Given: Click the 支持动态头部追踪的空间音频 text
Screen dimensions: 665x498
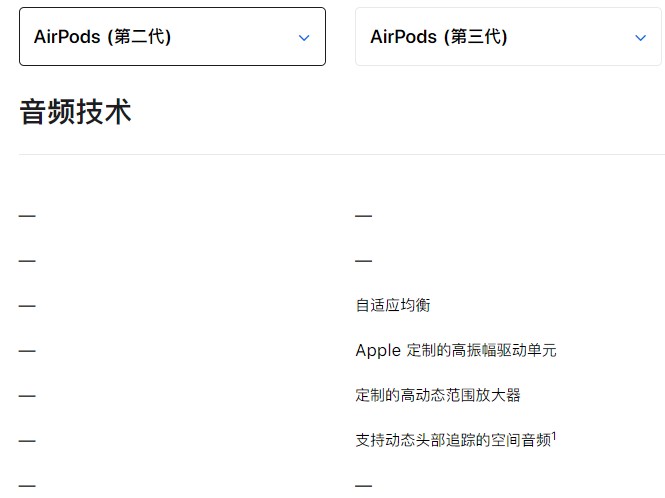Looking at the screenshot, I should point(452,440).
